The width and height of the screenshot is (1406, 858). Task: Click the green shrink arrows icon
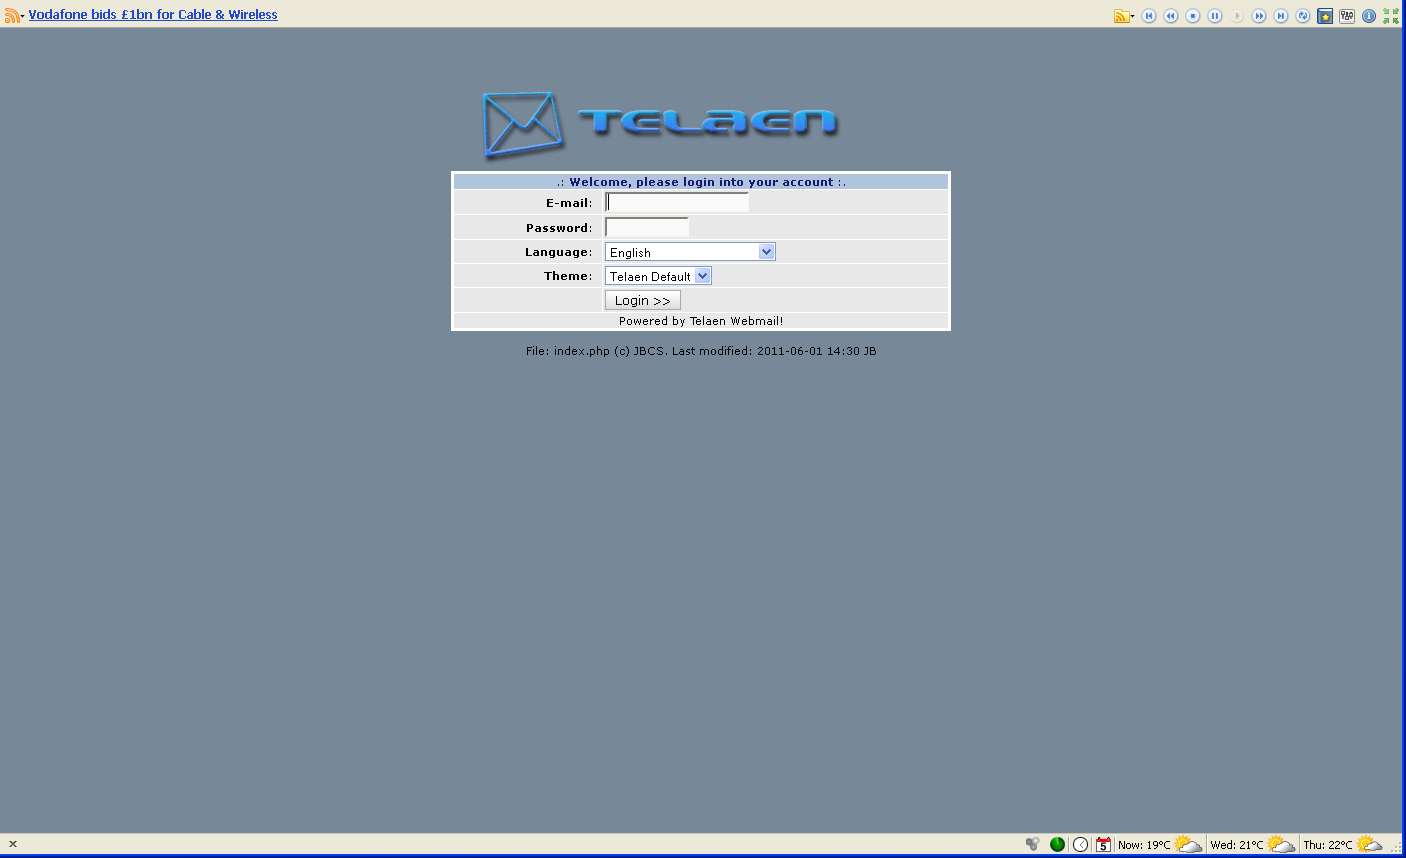point(1391,16)
